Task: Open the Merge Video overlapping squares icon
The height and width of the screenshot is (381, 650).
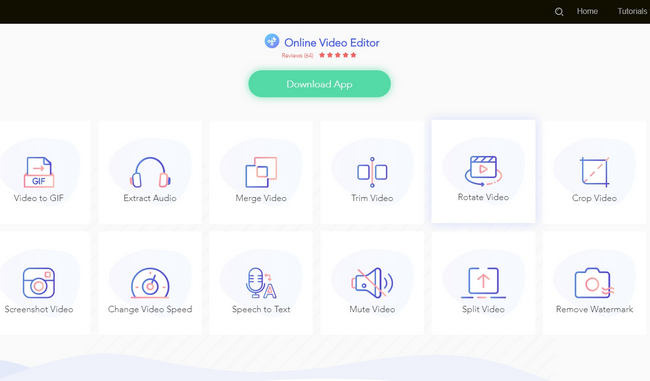Action: (261, 172)
